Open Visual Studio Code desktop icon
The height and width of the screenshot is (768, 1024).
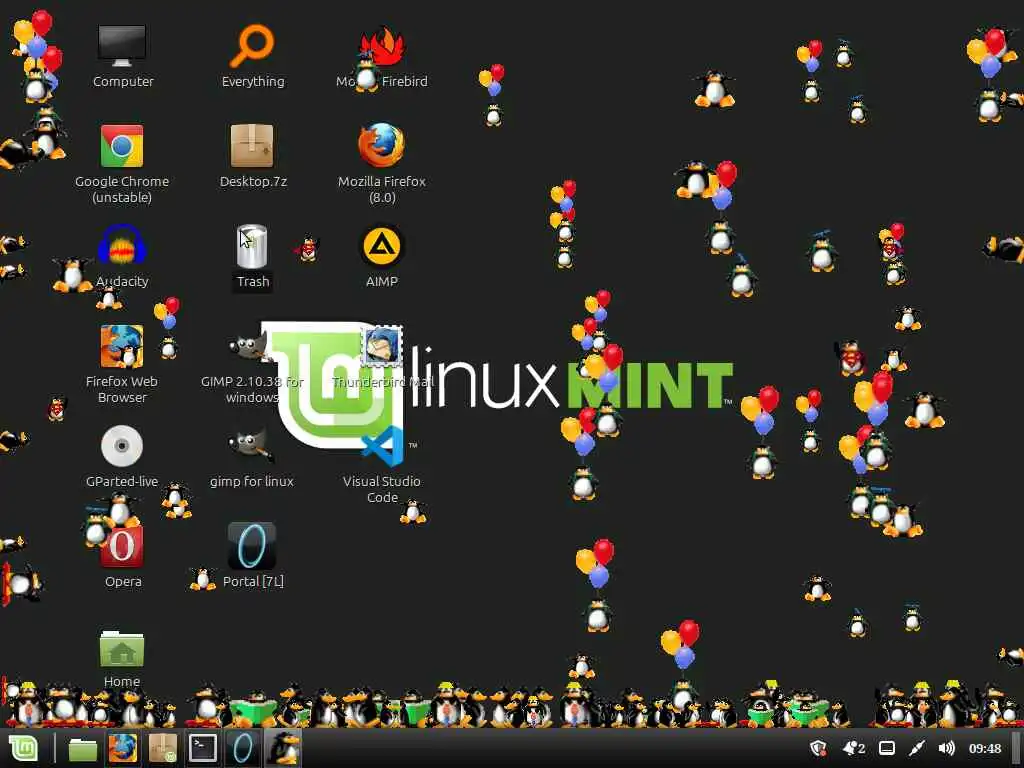(383, 446)
